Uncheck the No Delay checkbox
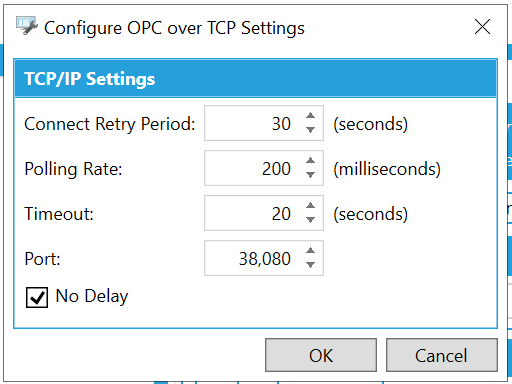 37,297
